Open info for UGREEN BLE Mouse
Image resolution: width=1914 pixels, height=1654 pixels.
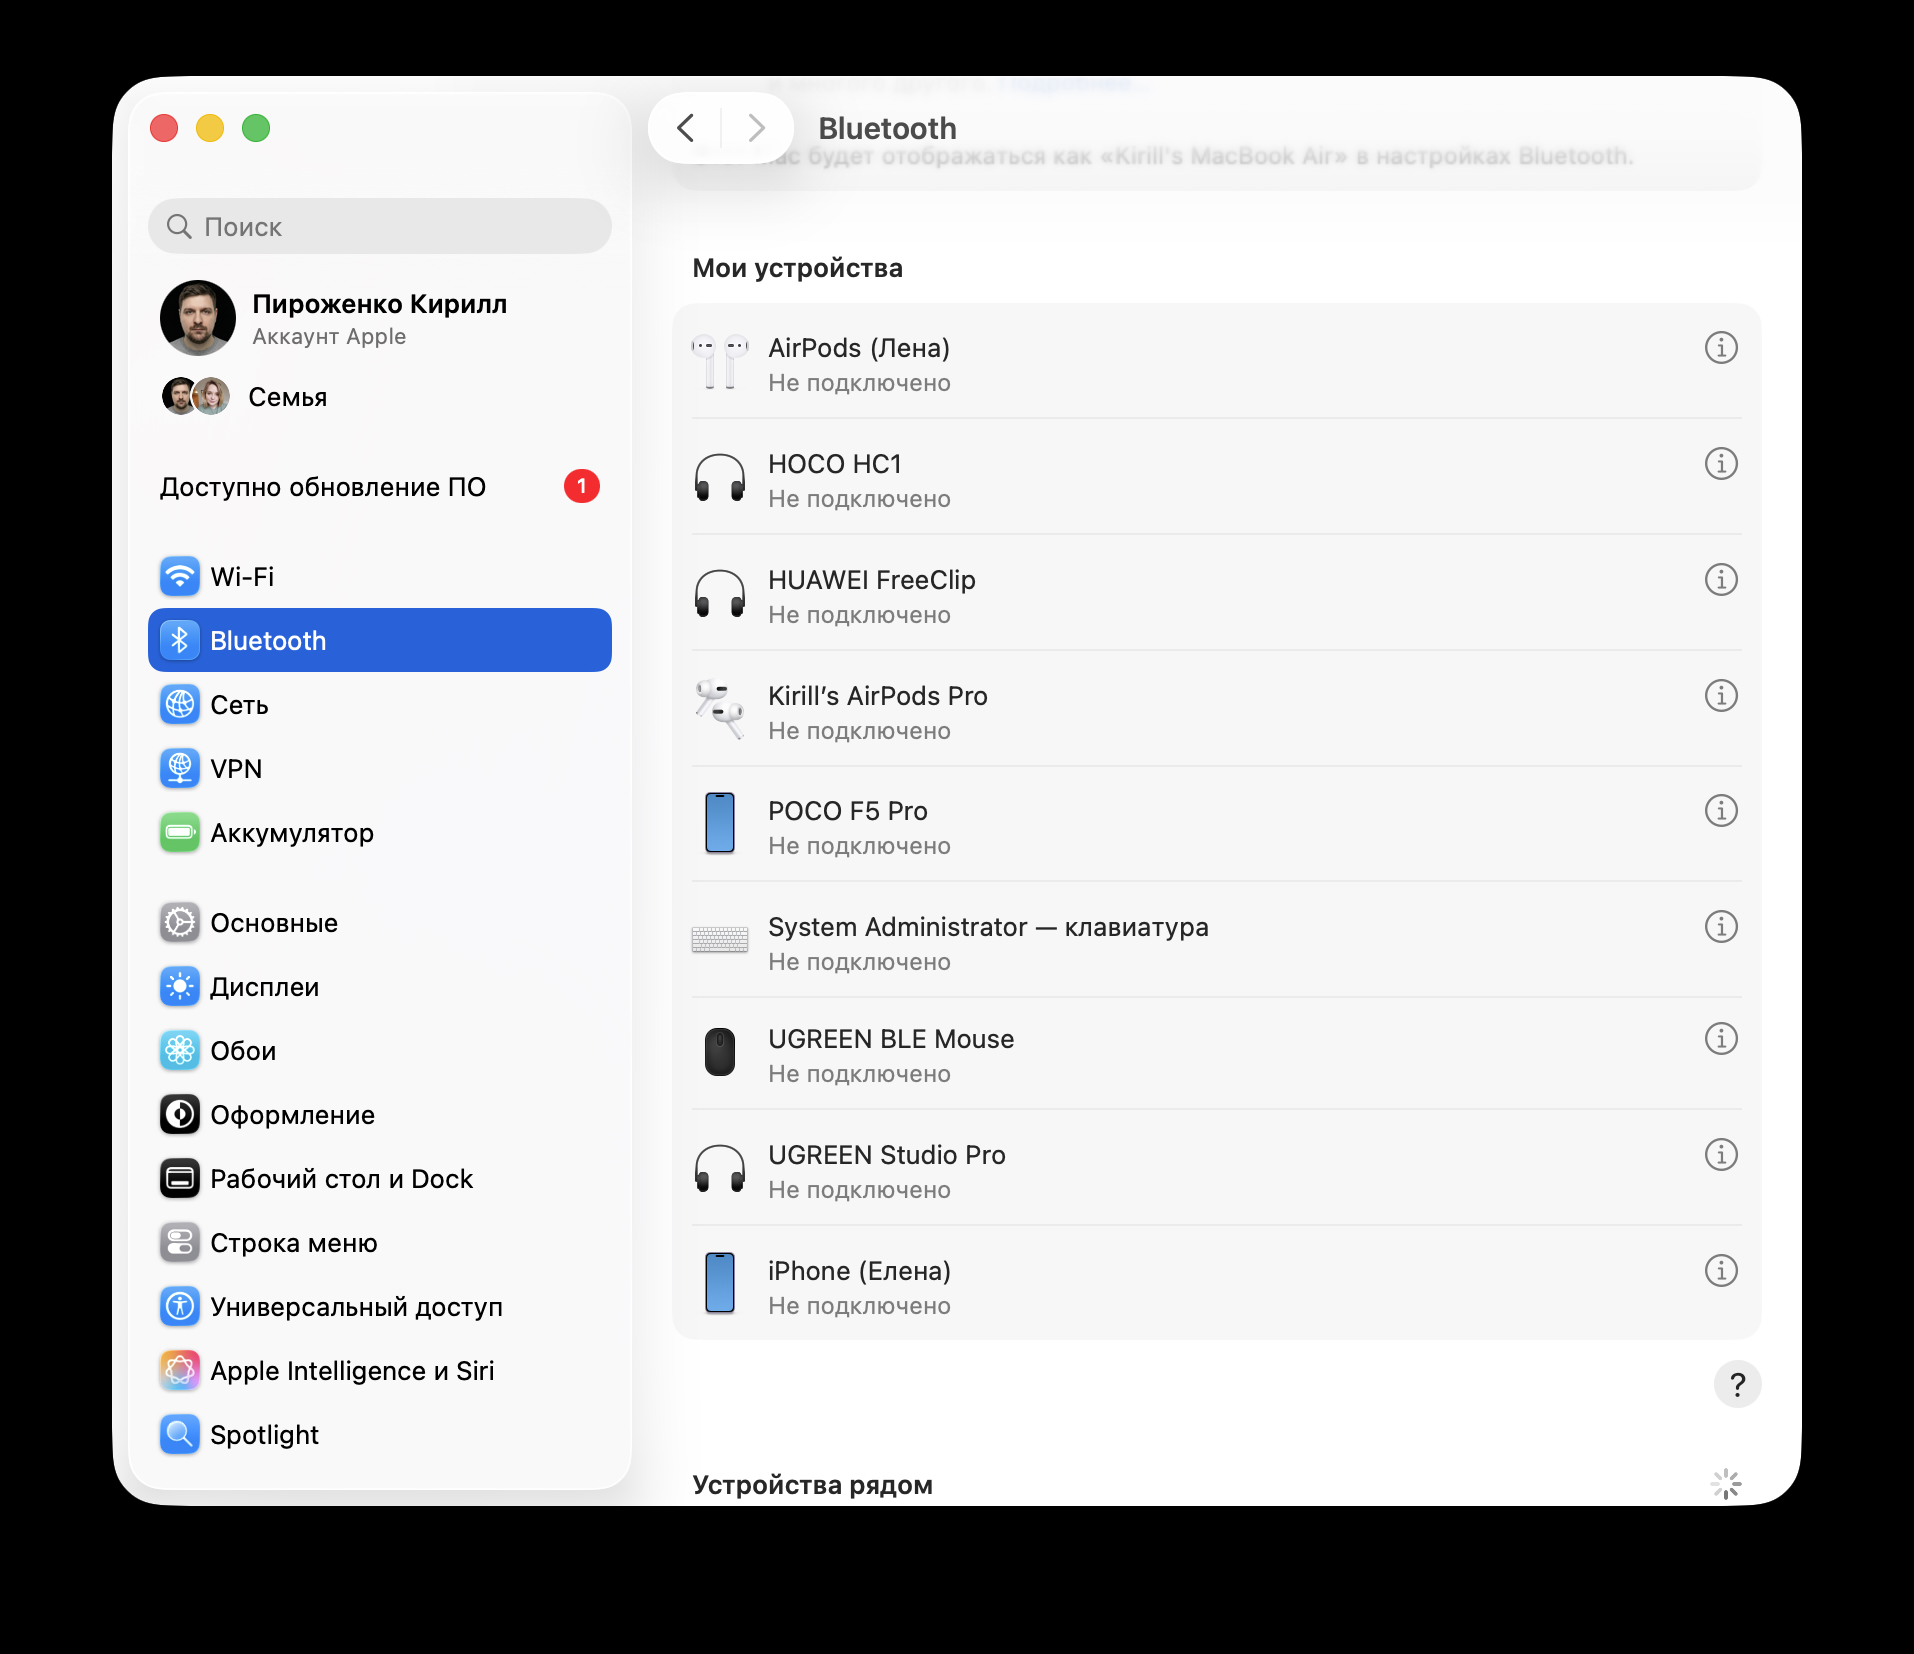1720,1039
